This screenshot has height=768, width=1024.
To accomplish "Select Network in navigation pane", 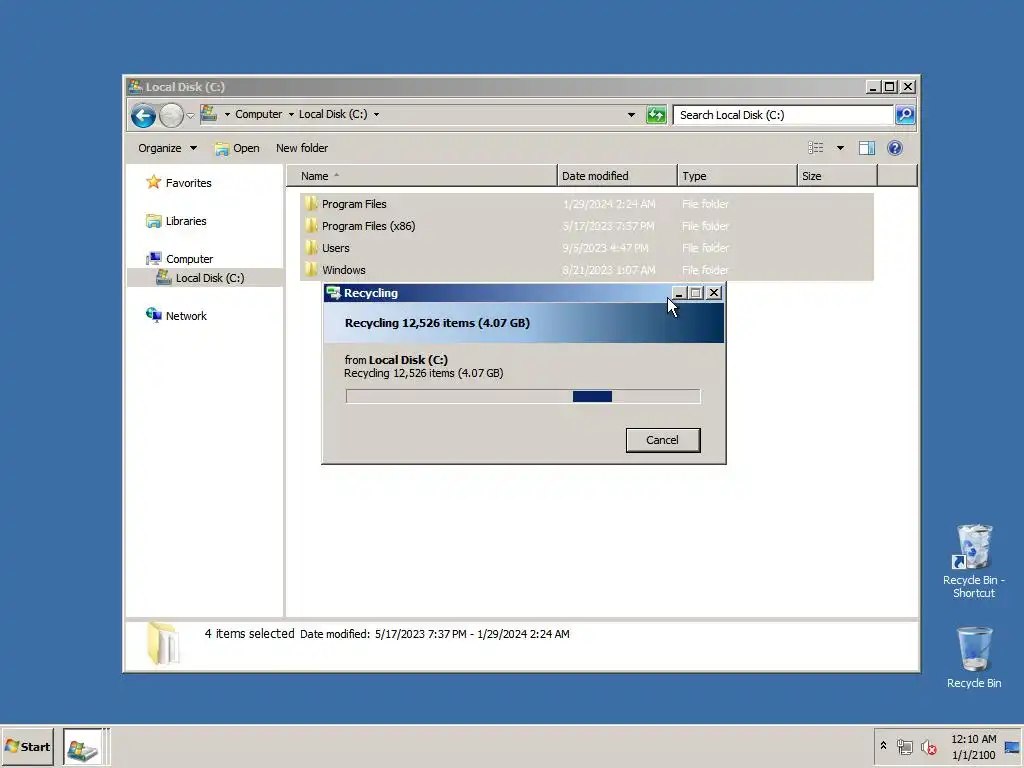I will (186, 316).
